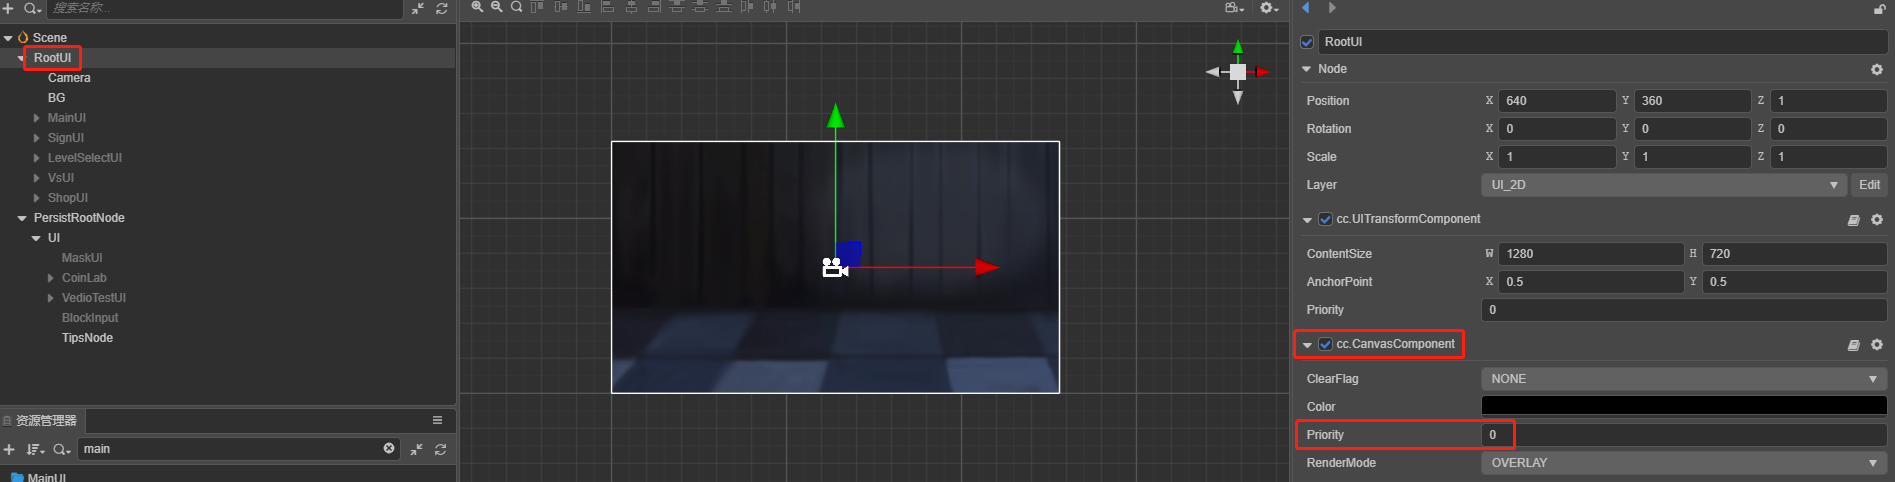Add new asset with plus icon
This screenshot has height=482, width=1895.
pos(9,449)
